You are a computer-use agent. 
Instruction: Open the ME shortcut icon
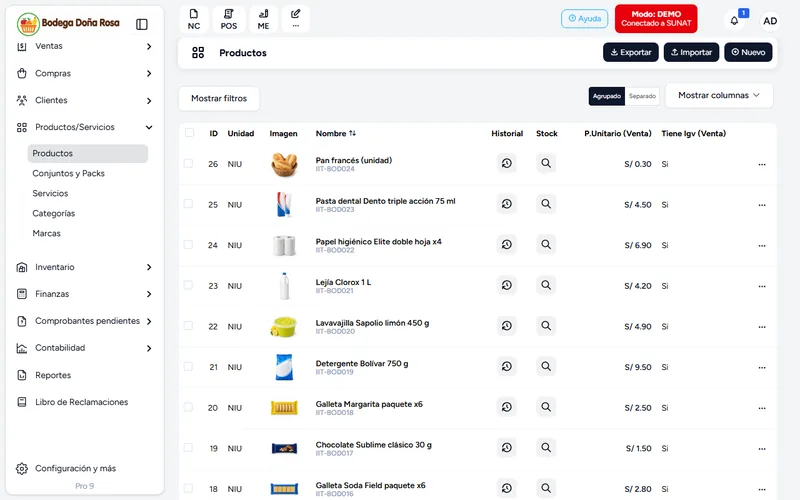[263, 19]
